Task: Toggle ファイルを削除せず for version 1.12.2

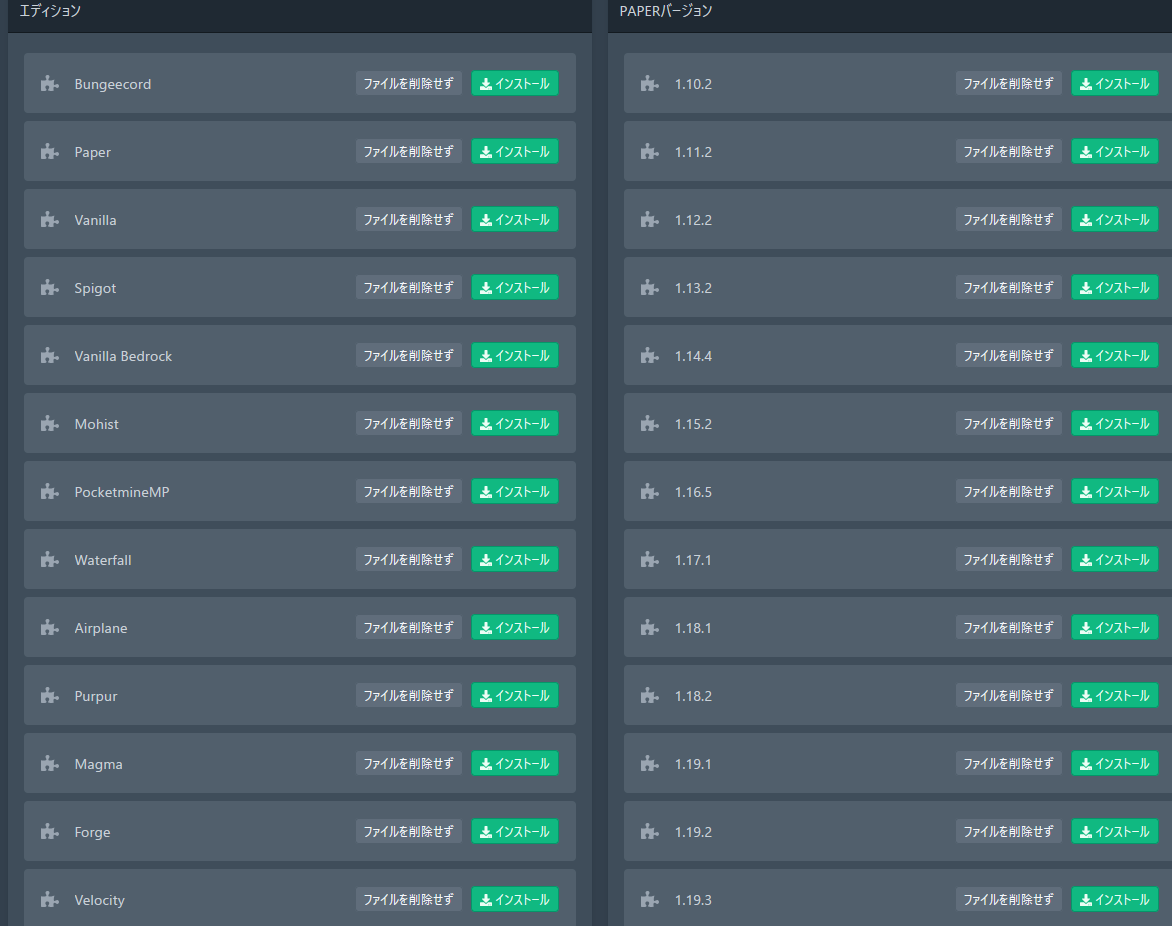Action: point(1008,220)
